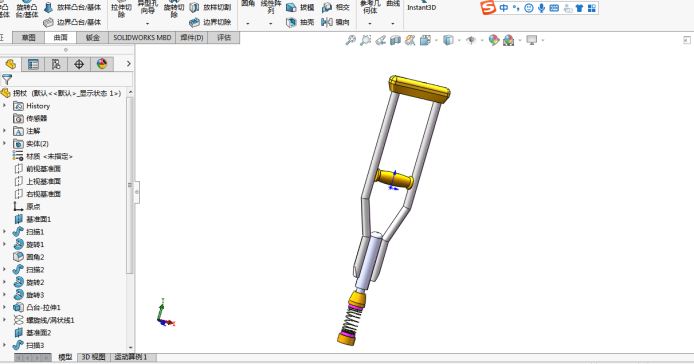Screen dimensions: 694x364
Task: Switch to the 曲面 surfaces tab
Action: [61, 38]
